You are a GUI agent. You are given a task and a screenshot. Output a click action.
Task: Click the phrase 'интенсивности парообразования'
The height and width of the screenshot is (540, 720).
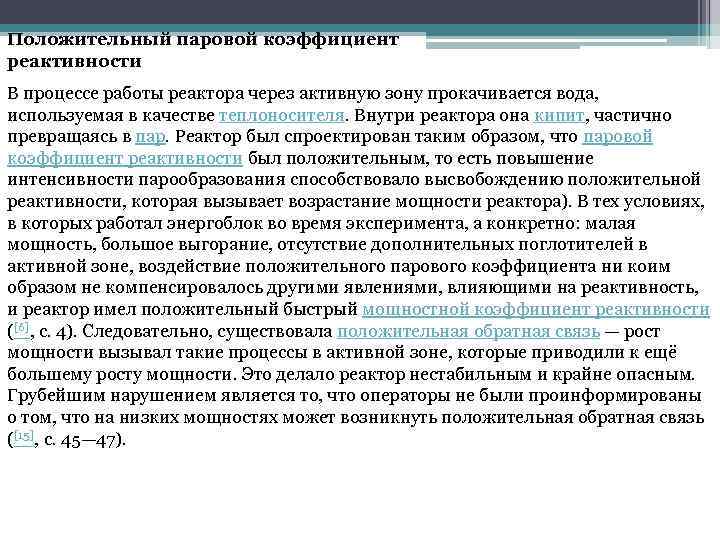[x=146, y=180]
